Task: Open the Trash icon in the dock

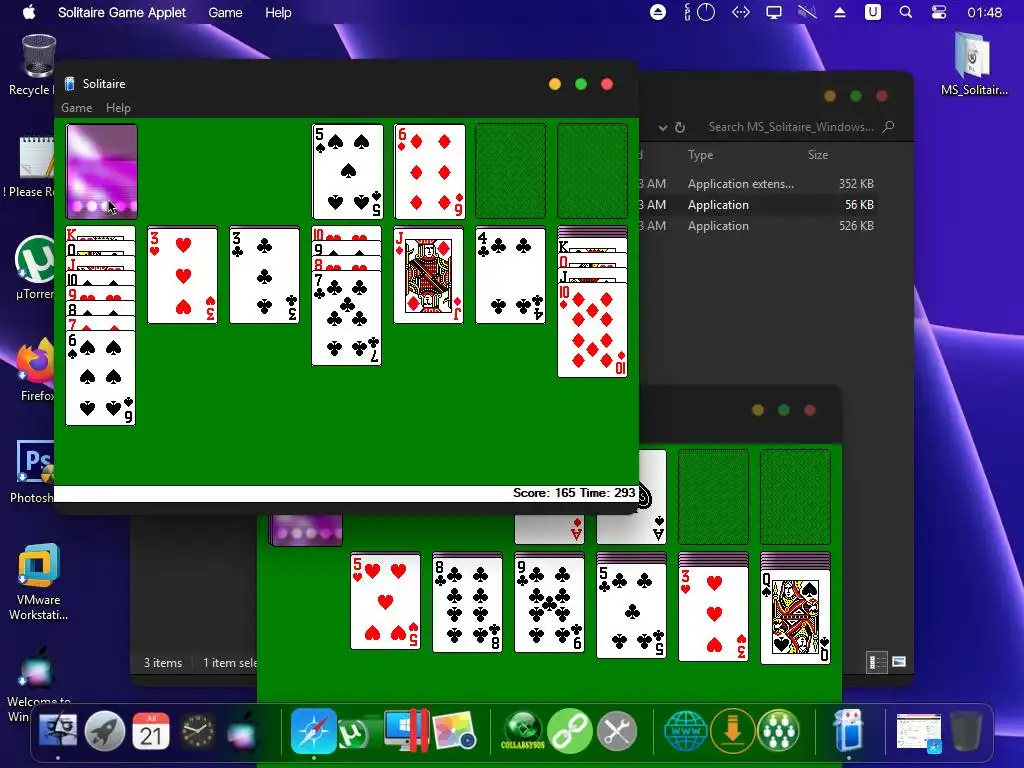Action: (965, 731)
